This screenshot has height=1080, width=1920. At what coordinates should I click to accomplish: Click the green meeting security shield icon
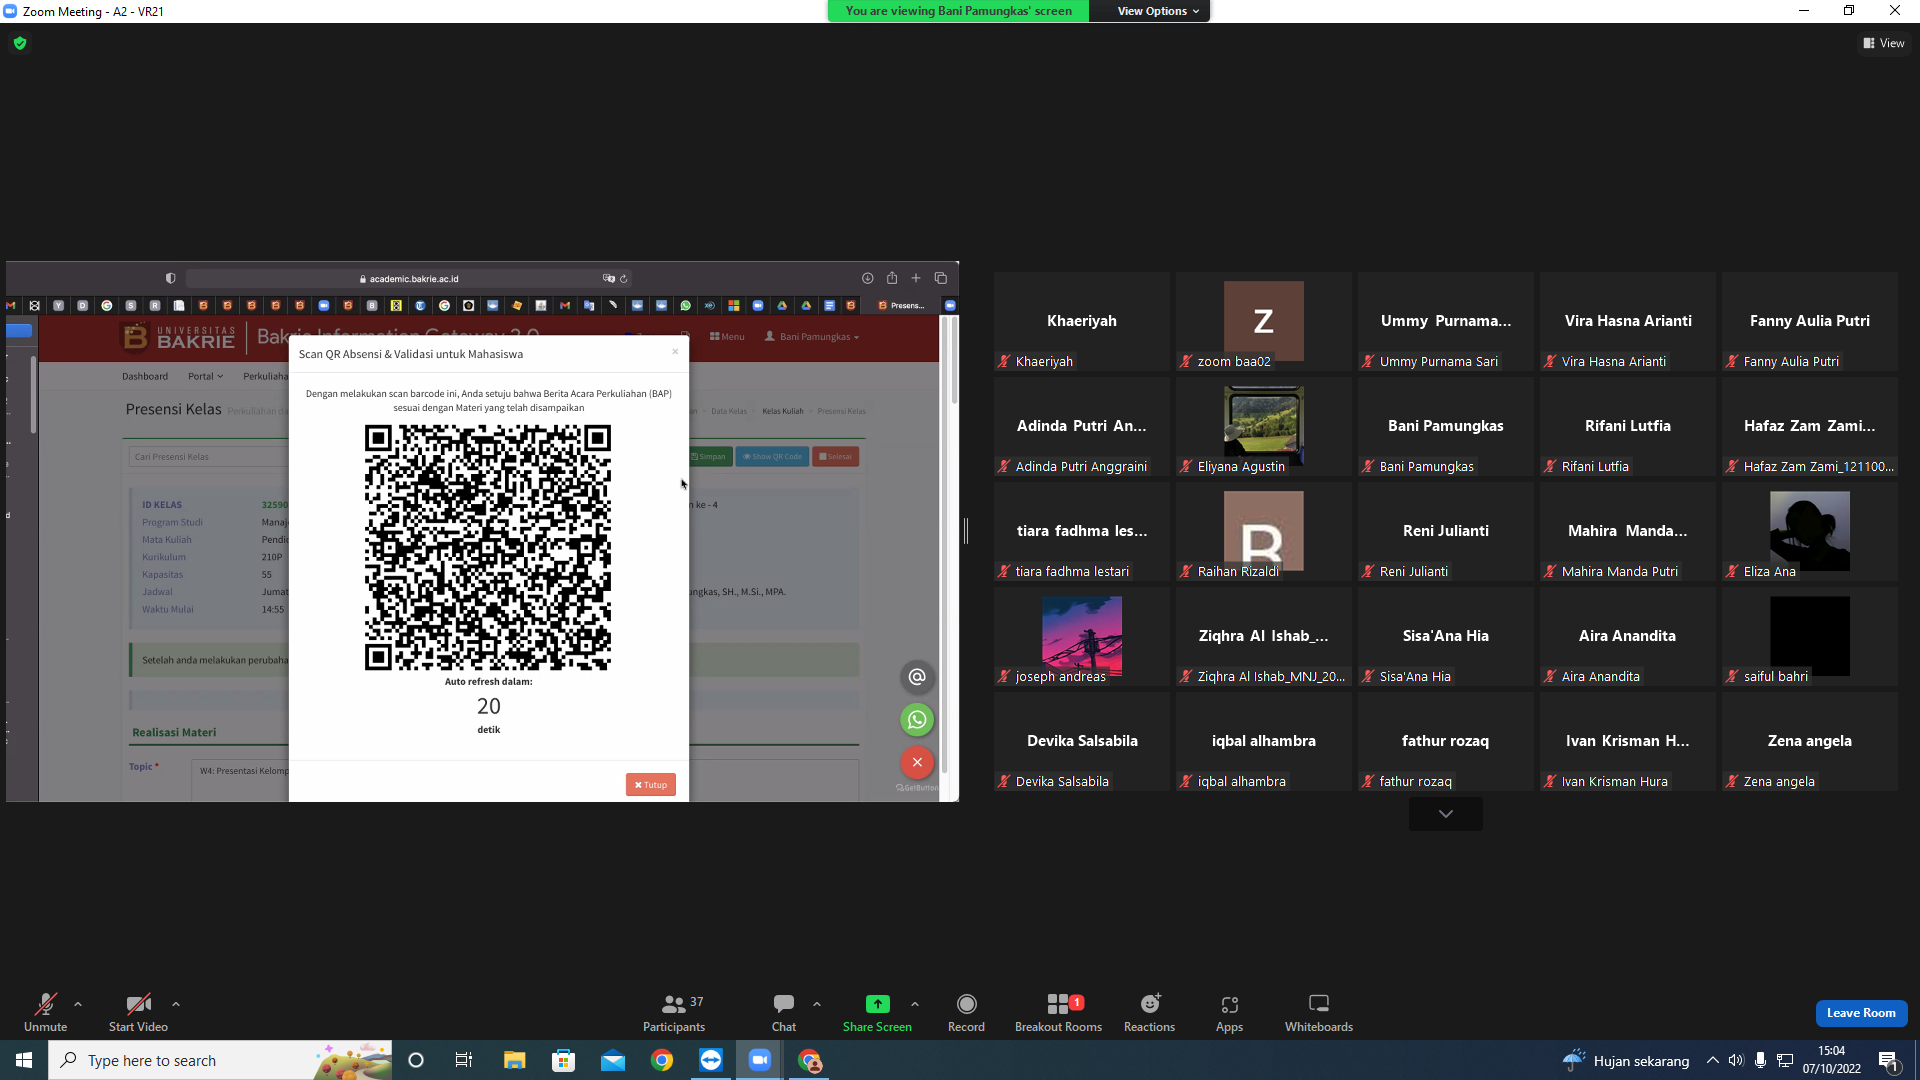click(x=20, y=43)
